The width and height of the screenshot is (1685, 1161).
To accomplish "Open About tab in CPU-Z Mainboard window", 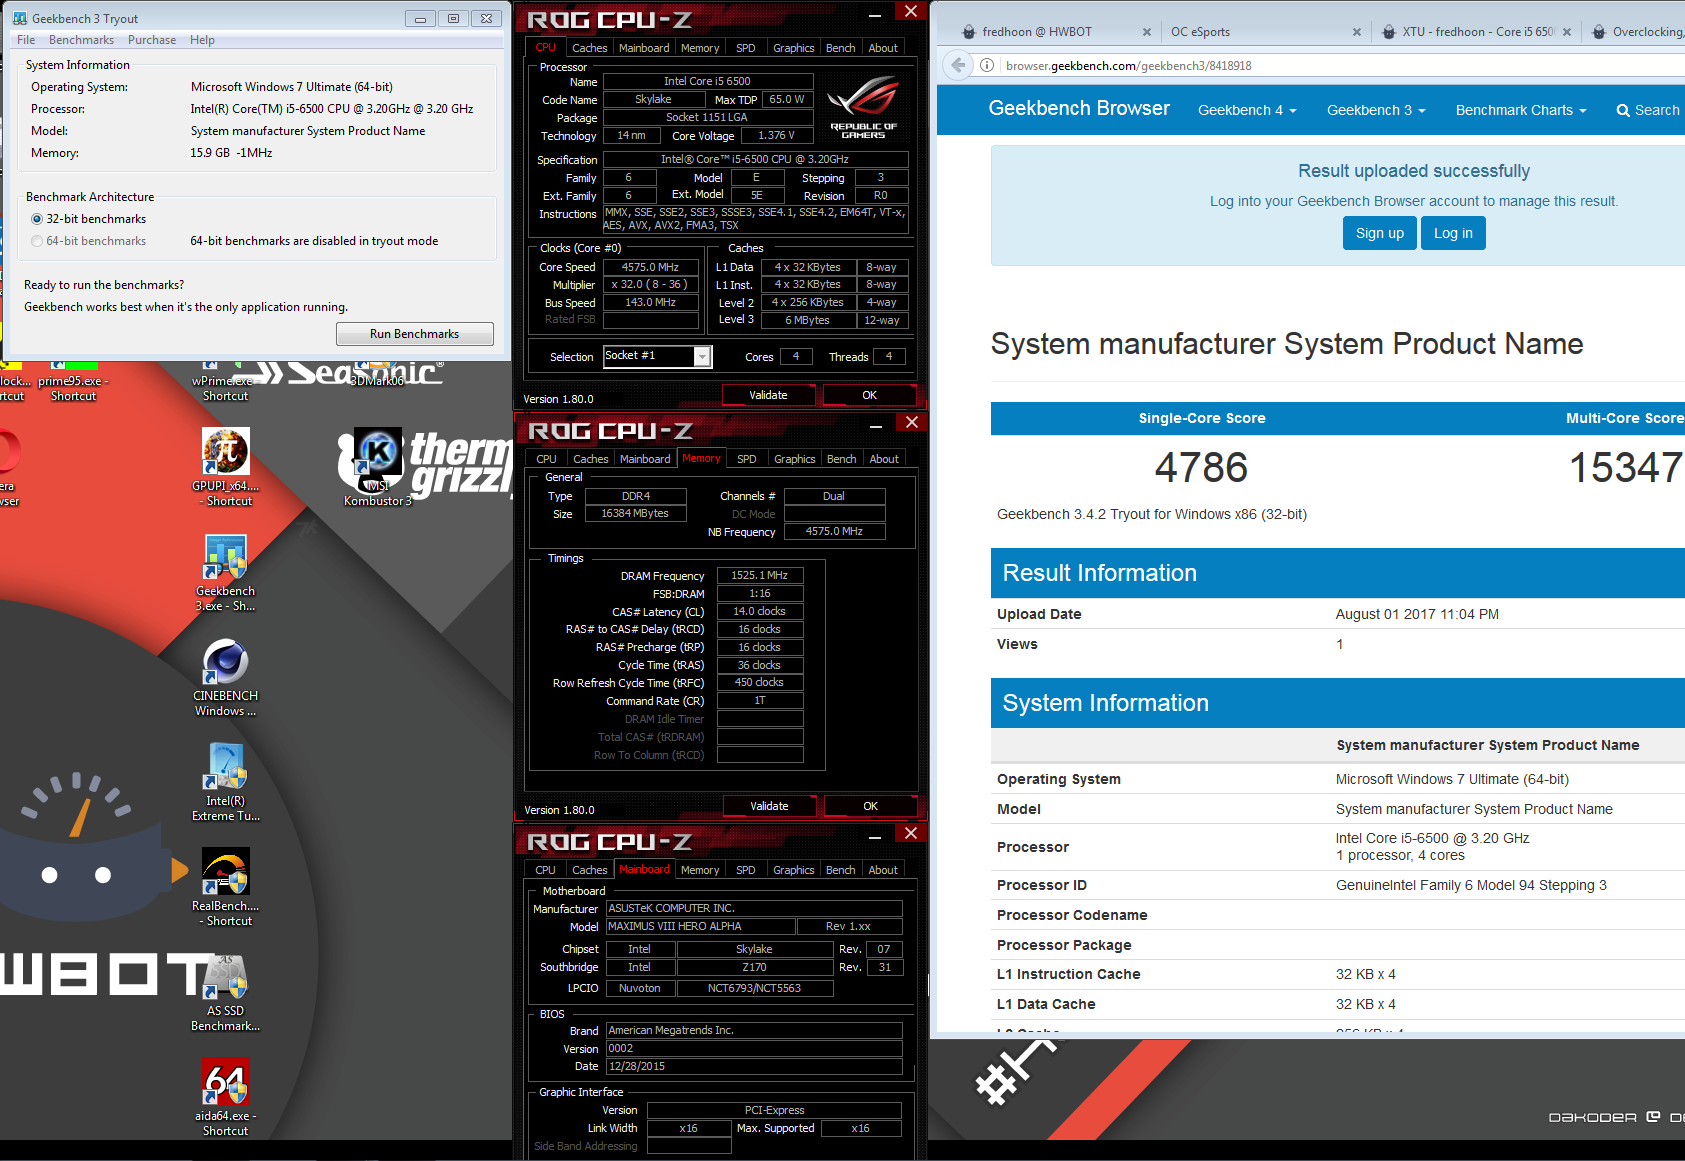I will tap(883, 870).
